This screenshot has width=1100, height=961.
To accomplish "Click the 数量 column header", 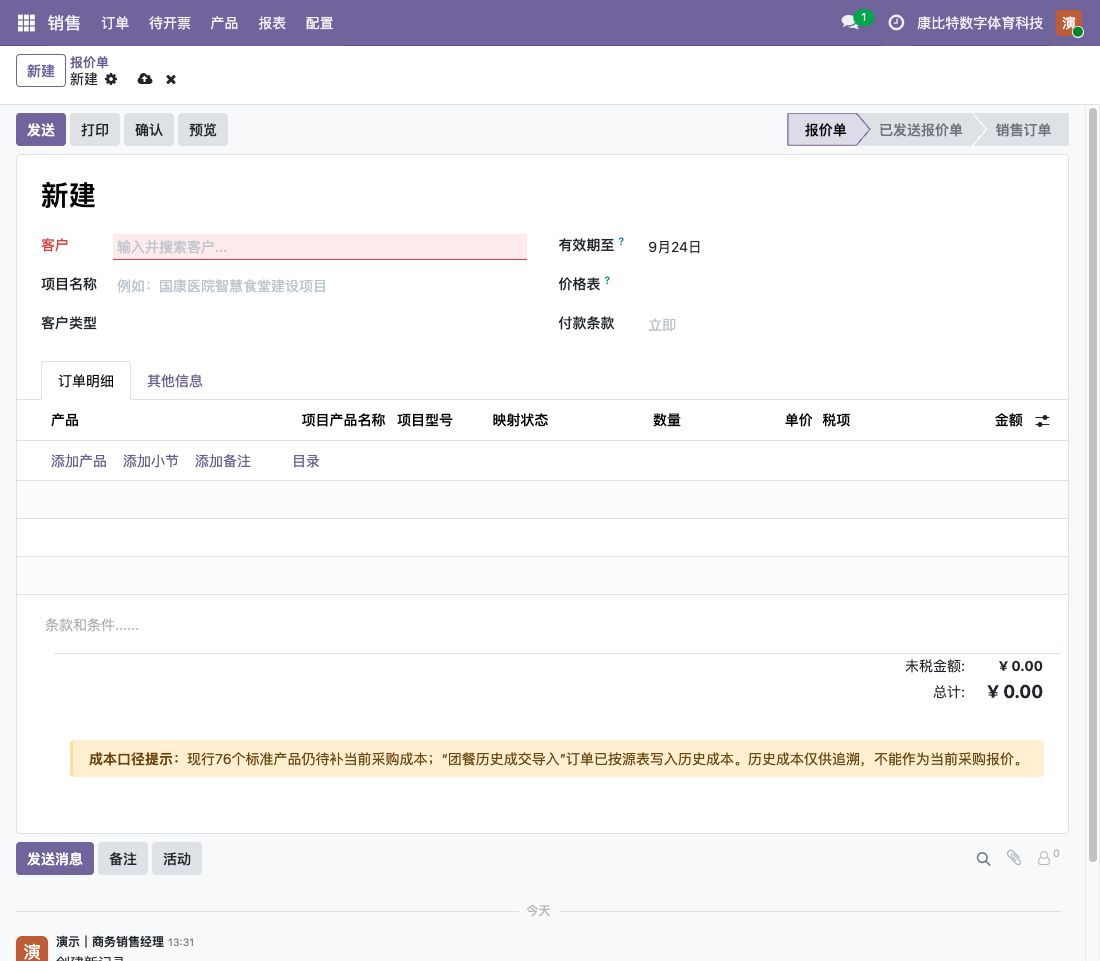I will point(666,420).
